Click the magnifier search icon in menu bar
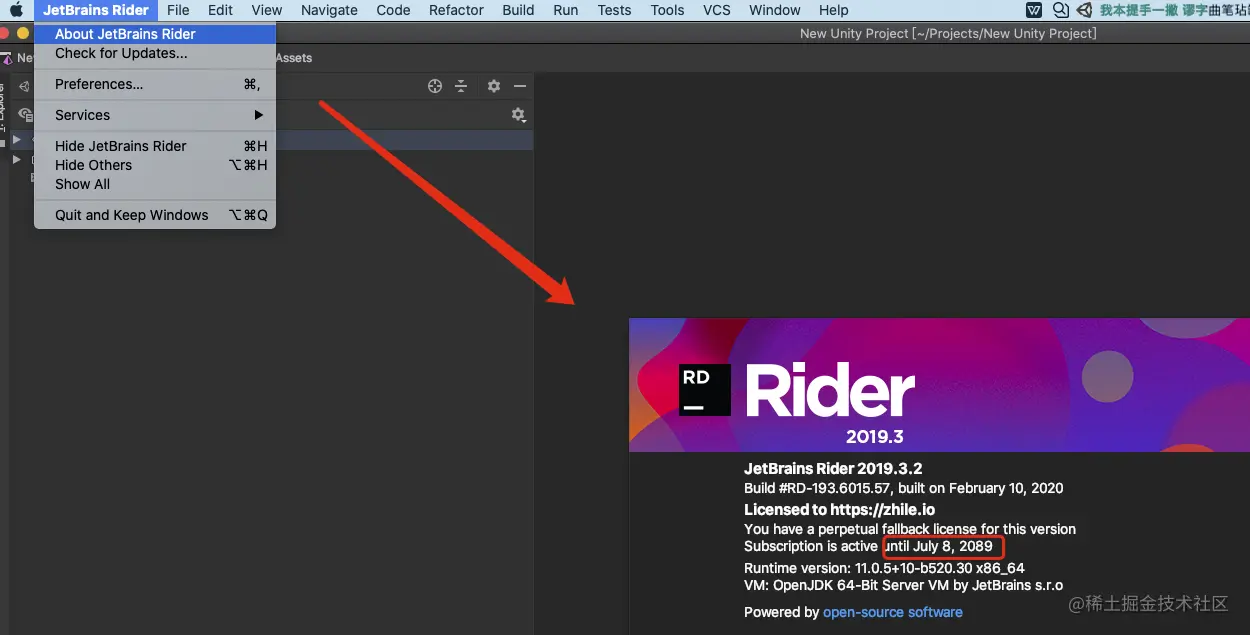Viewport: 1250px width, 635px height. (1061, 10)
